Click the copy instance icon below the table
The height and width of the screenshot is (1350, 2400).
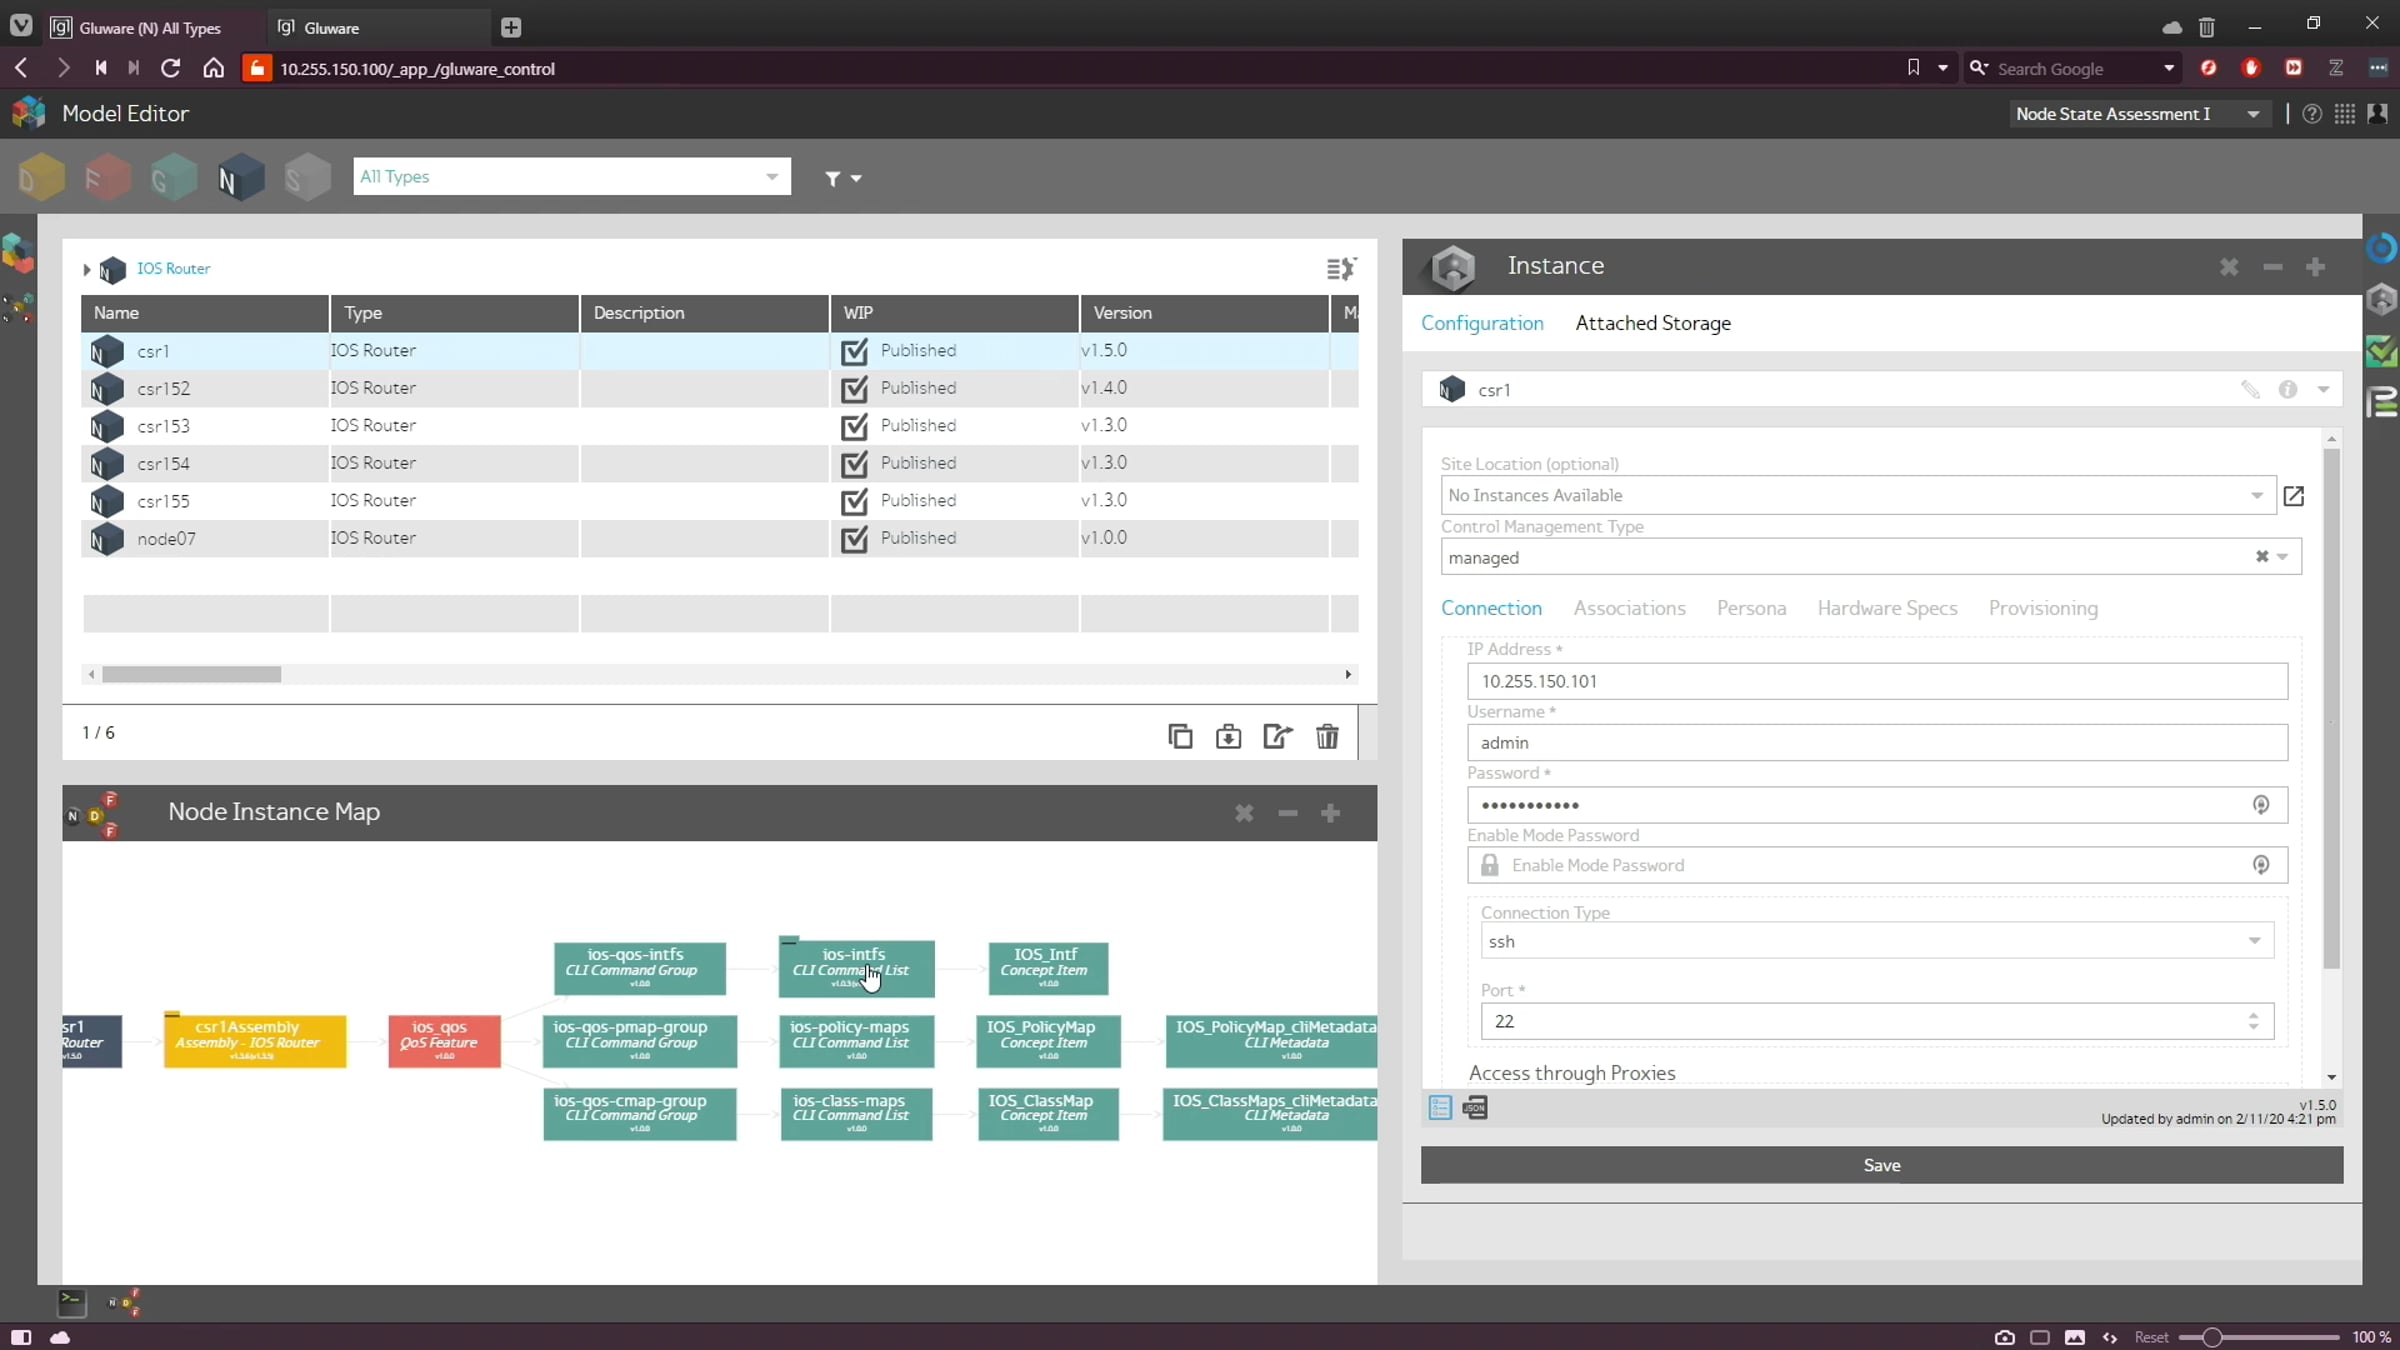1180,737
